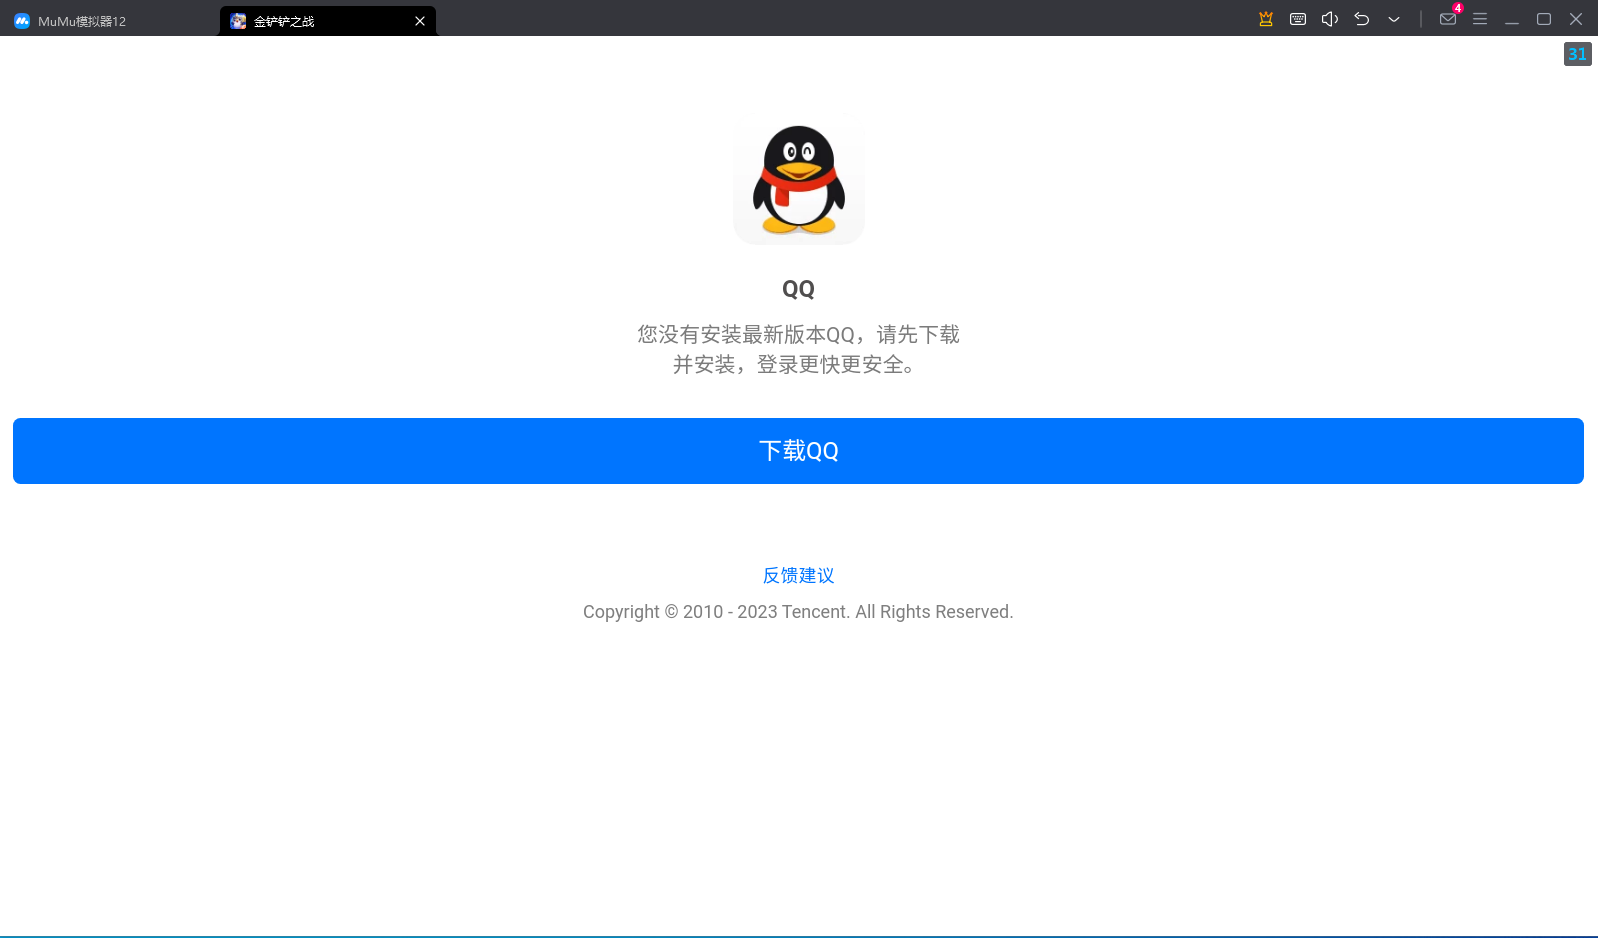Screen dimensions: 1598x938
Task: Click the QQ title text
Action: click(x=798, y=289)
